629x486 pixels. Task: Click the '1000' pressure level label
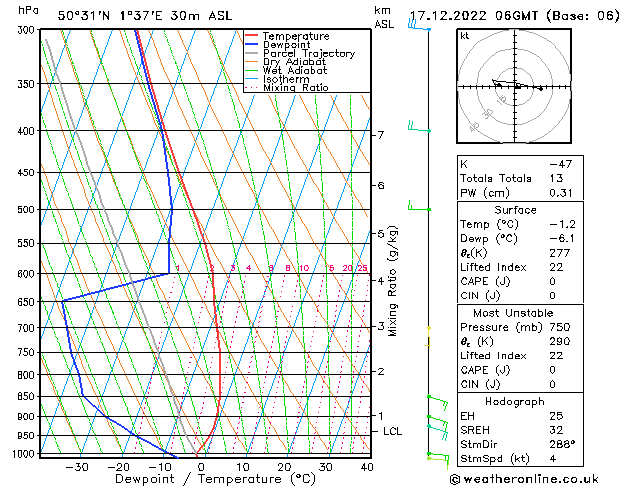tap(25, 454)
